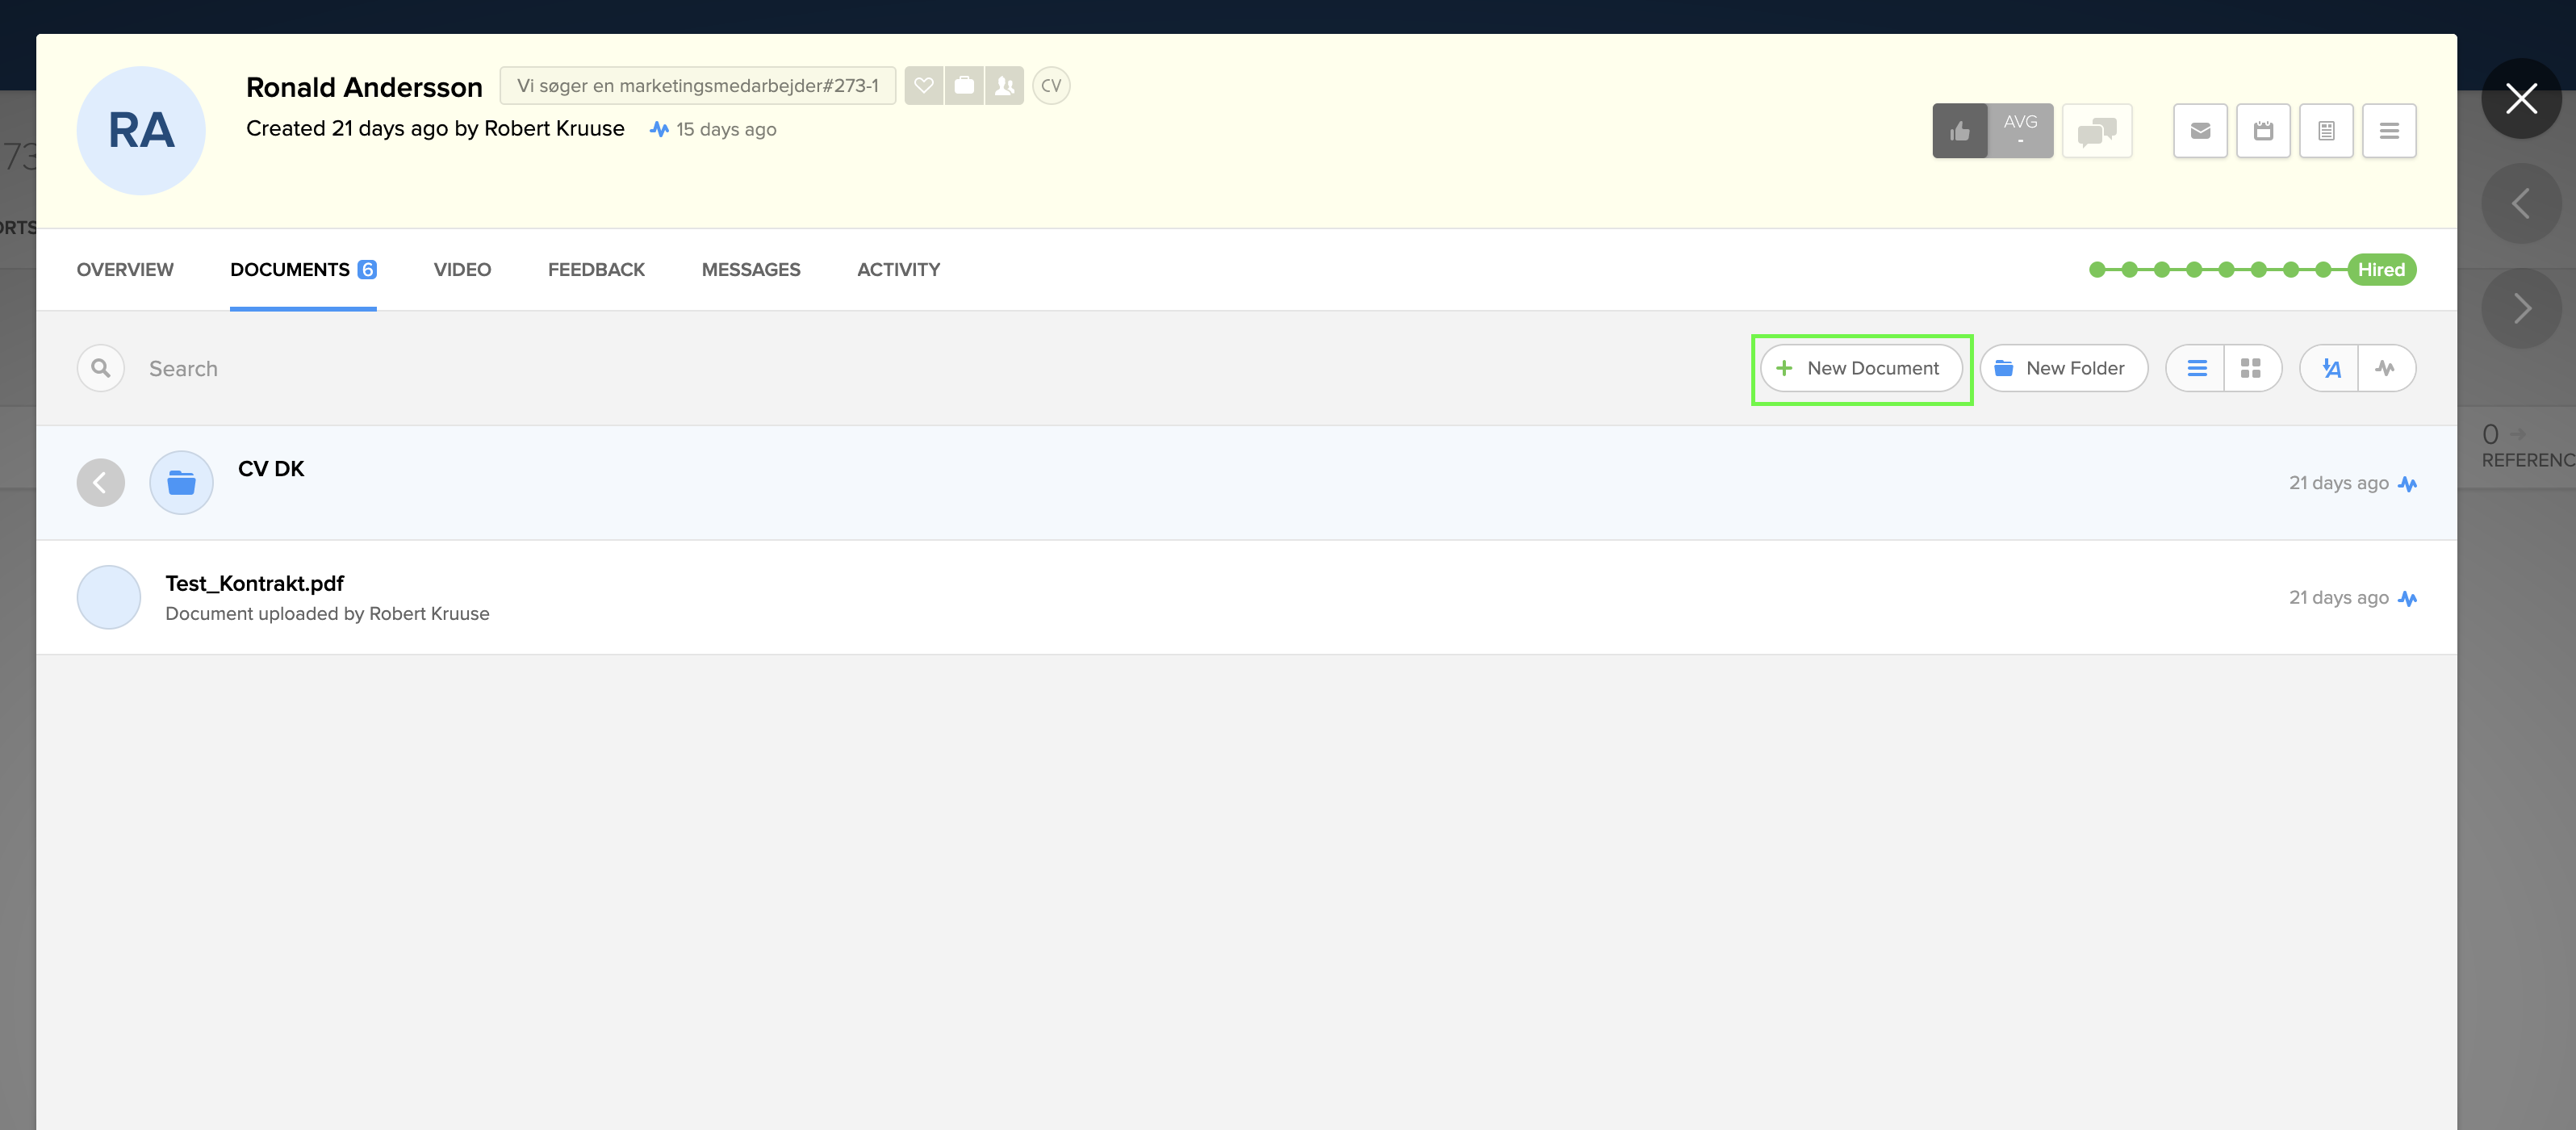Switch documents to grid view
Screen dimensions: 2576x1130
[x=2252, y=367]
